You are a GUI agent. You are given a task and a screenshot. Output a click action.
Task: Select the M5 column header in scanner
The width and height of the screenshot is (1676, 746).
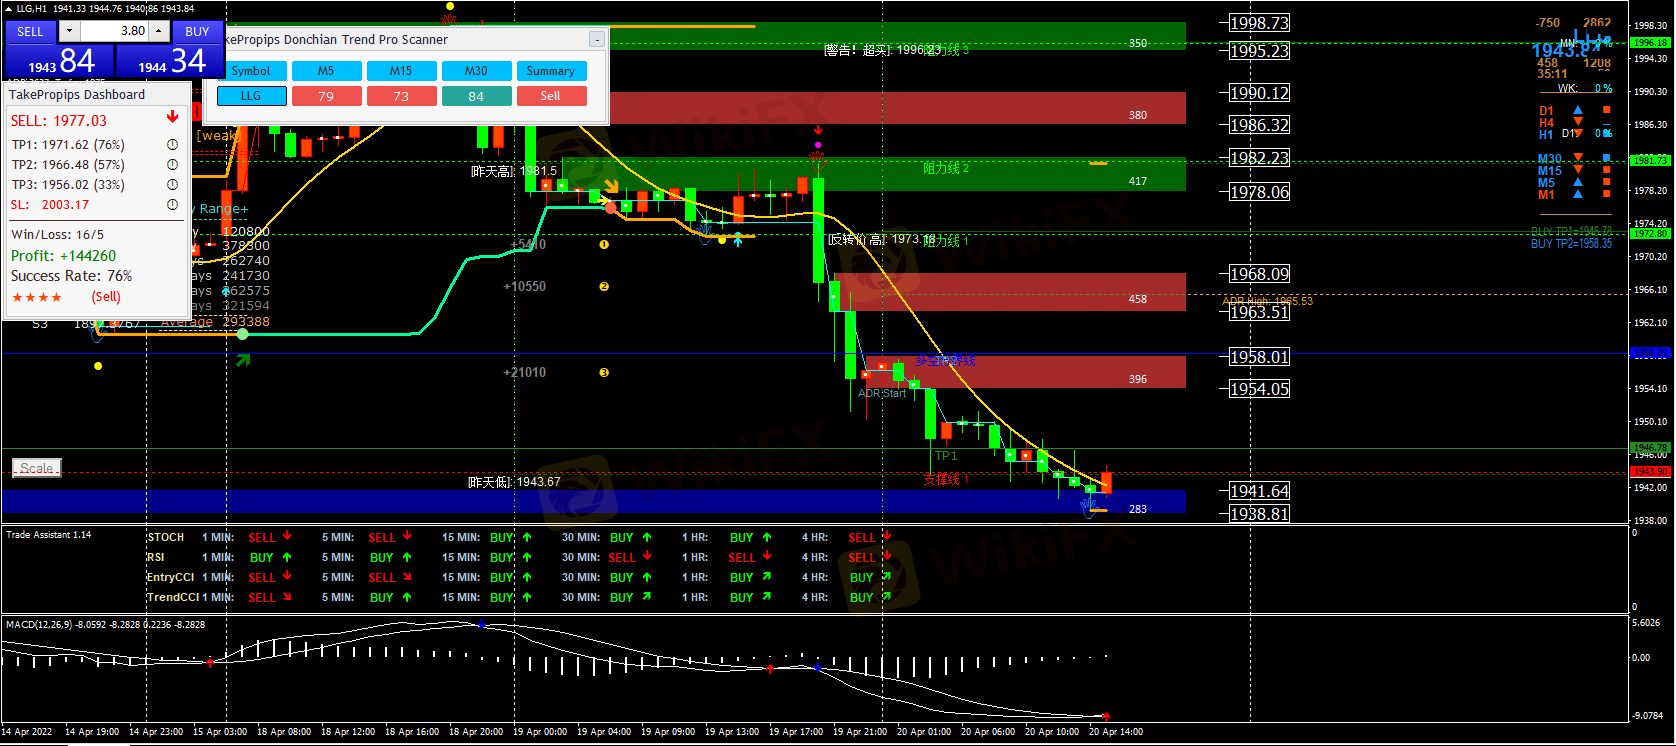click(326, 71)
